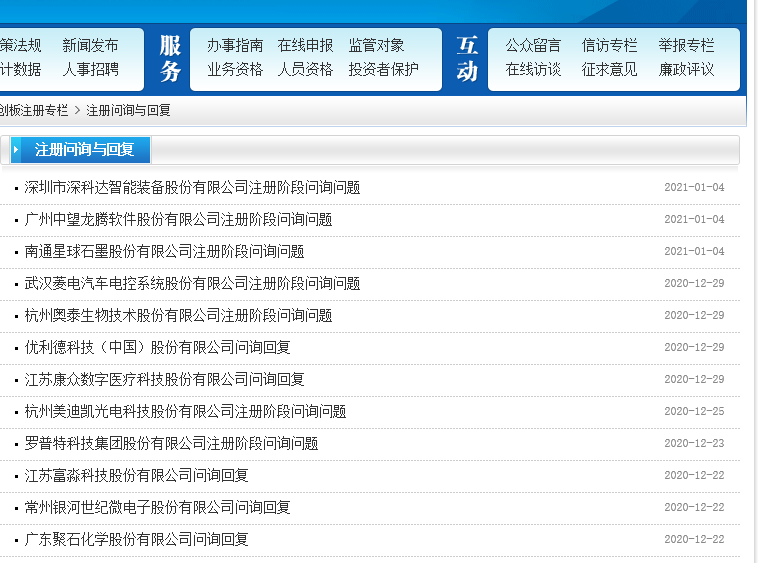This screenshot has width=764, height=563.
Task: Open 江苏康众数字医疗科技 reply article
Action: click(x=164, y=379)
